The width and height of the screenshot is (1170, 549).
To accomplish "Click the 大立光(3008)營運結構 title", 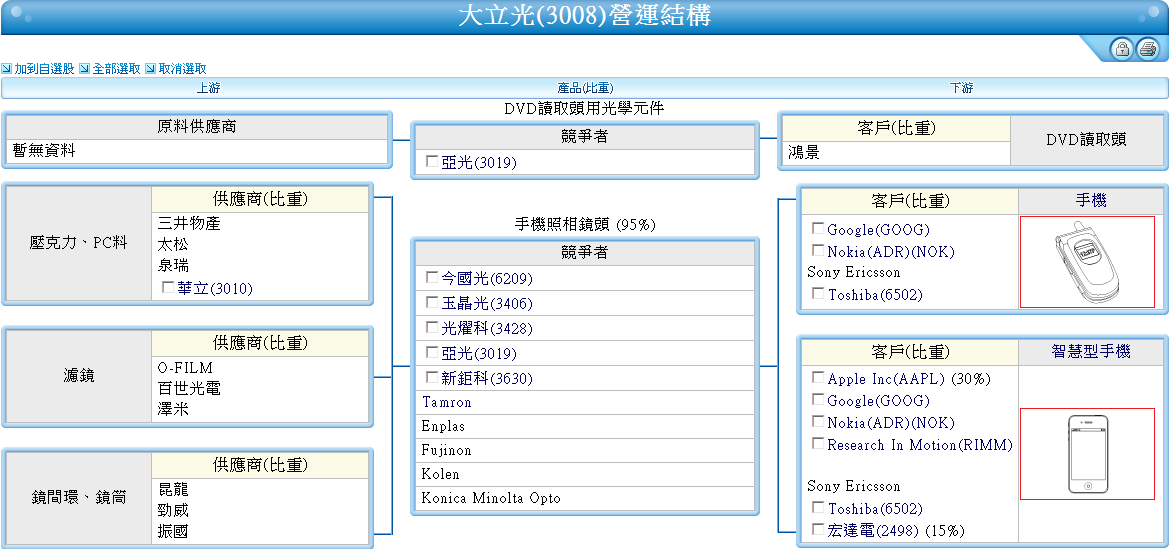I will 584,16.
